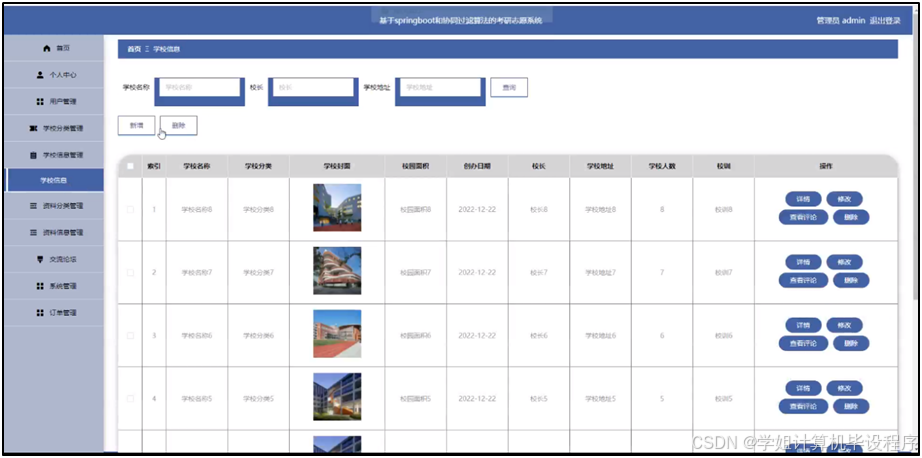The height and width of the screenshot is (458, 922).
Task: Click the 校训7 cell
Action: point(723,273)
